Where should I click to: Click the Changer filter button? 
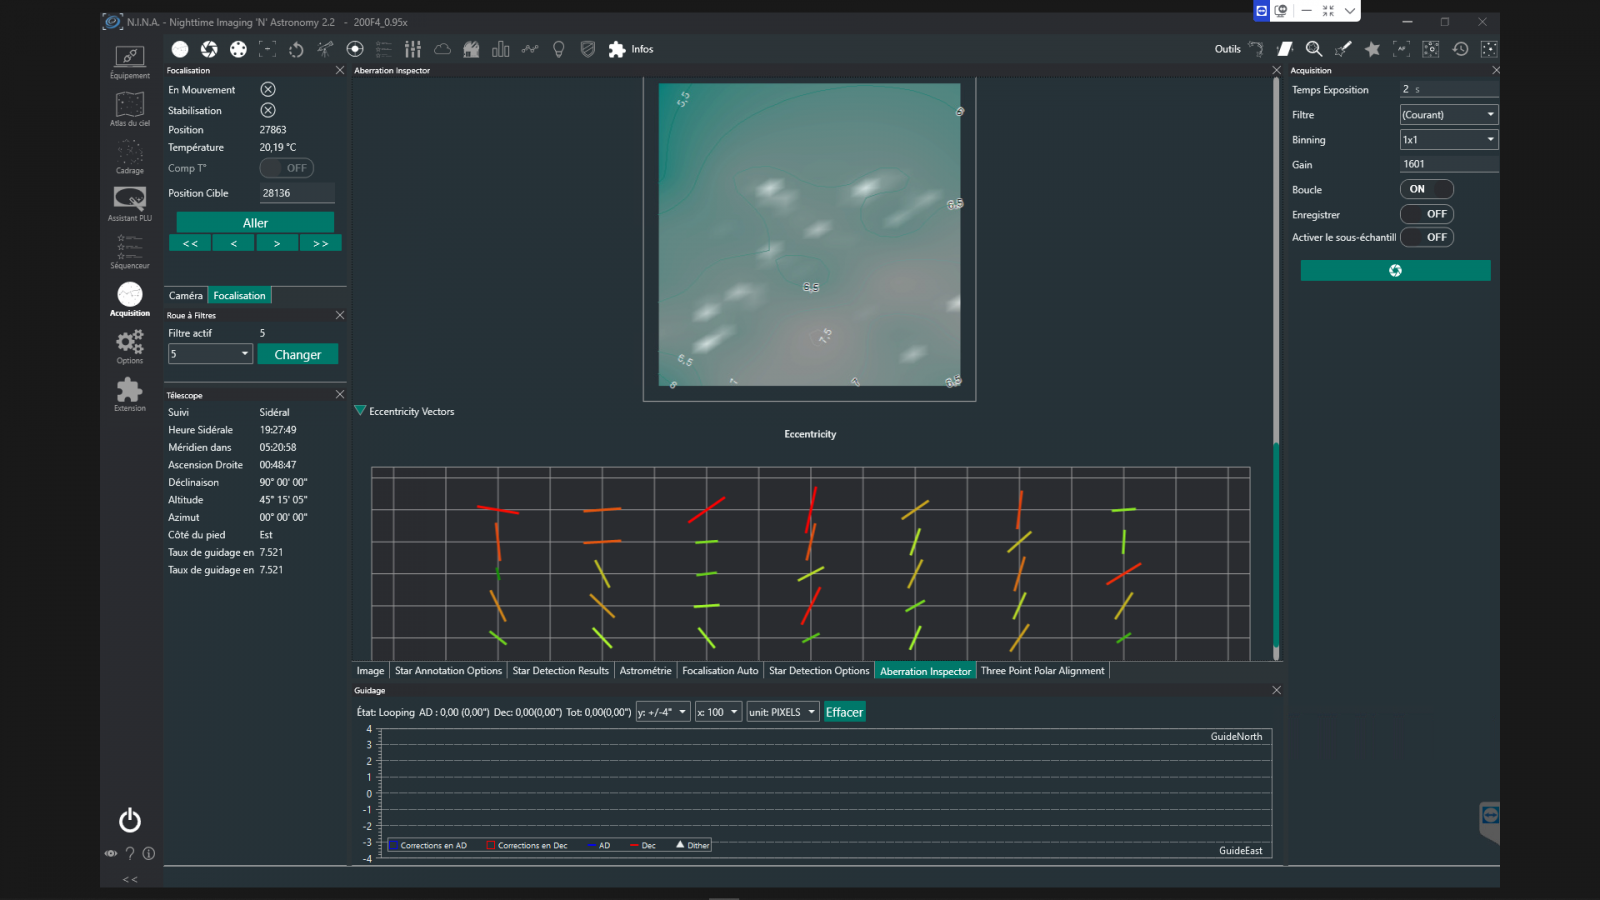298,354
